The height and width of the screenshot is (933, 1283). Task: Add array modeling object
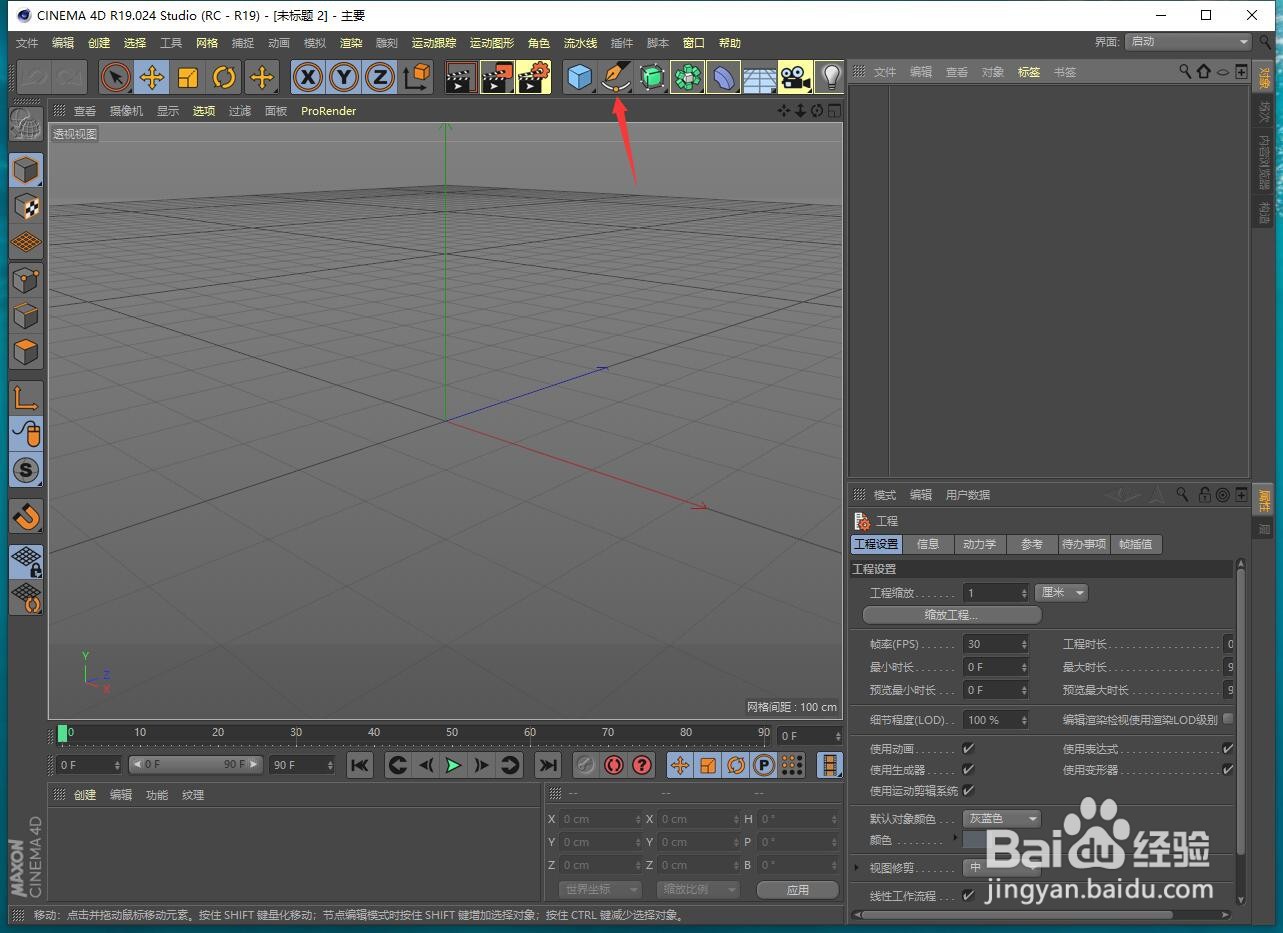pyautogui.click(x=688, y=77)
